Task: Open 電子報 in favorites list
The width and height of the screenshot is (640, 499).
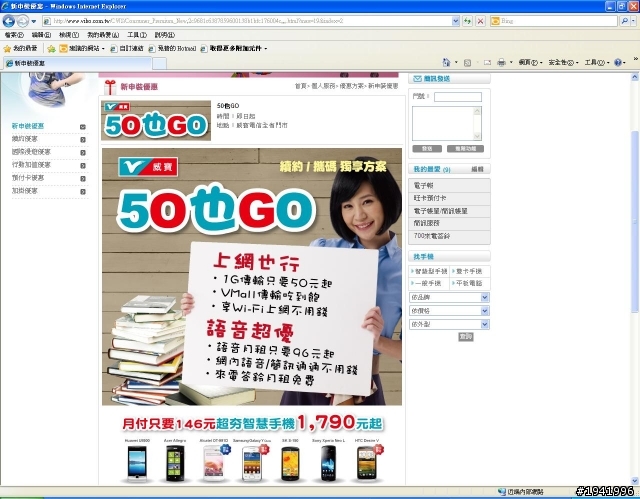Action: coord(449,186)
